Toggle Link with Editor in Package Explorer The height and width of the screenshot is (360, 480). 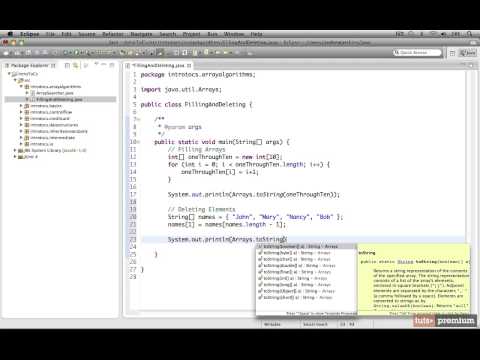pyautogui.click(x=76, y=65)
